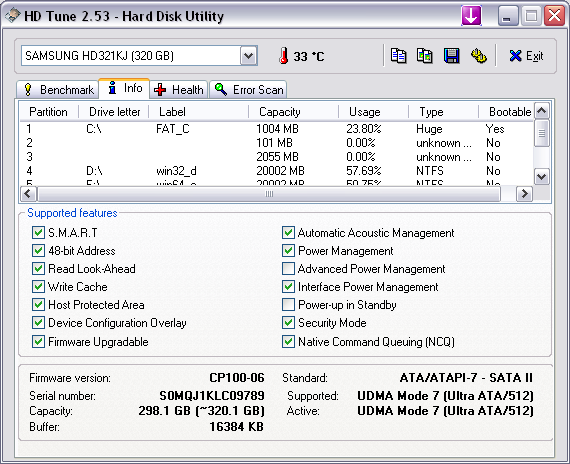This screenshot has height=464, width=570.
Task: Click the blue floppy disk save icon
Action: 451,56
